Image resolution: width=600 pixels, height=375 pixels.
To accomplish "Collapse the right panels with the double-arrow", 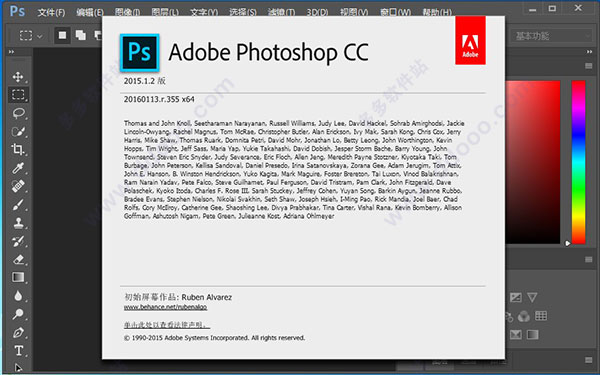I will click(x=589, y=52).
